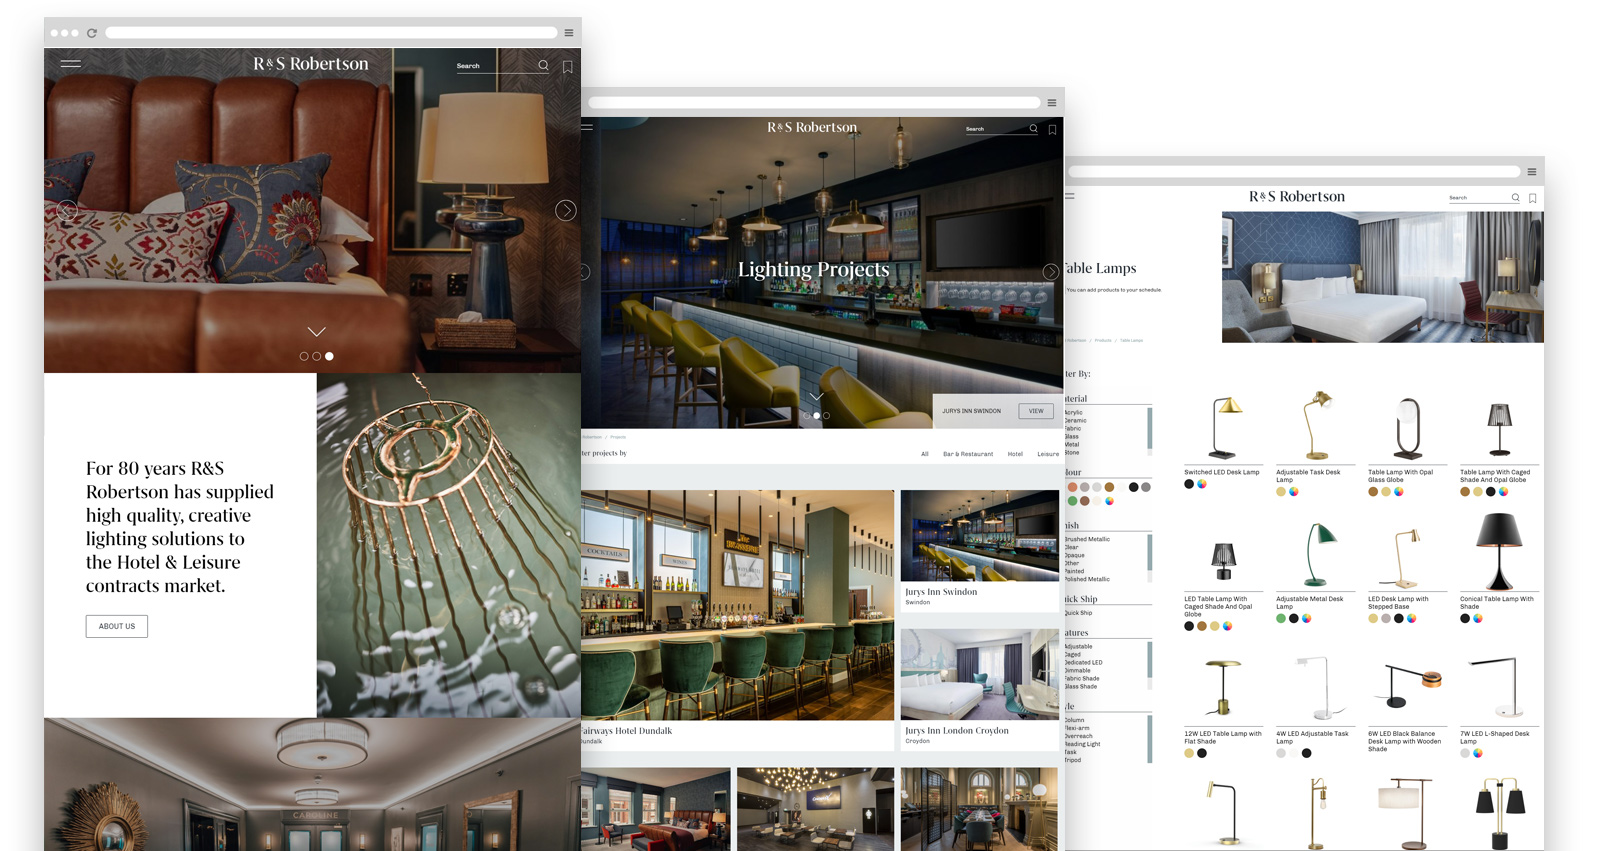Select last carousel dot on Lighting Projects banner
This screenshot has width=1600, height=851.
click(826, 415)
